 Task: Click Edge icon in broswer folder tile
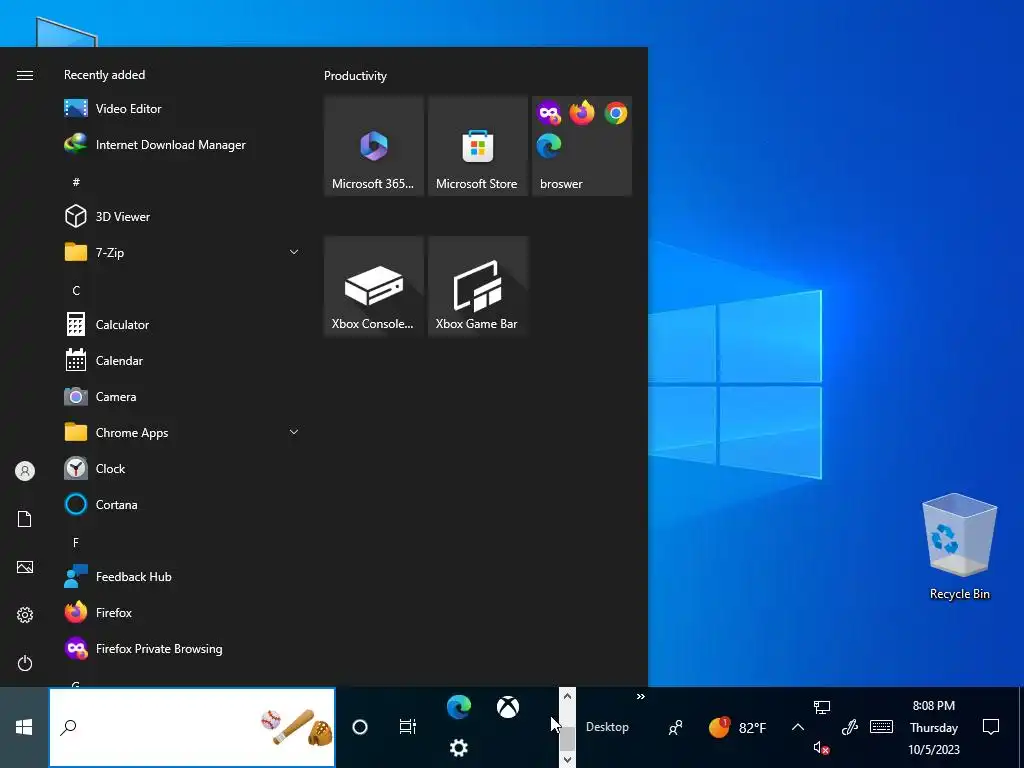(549, 146)
